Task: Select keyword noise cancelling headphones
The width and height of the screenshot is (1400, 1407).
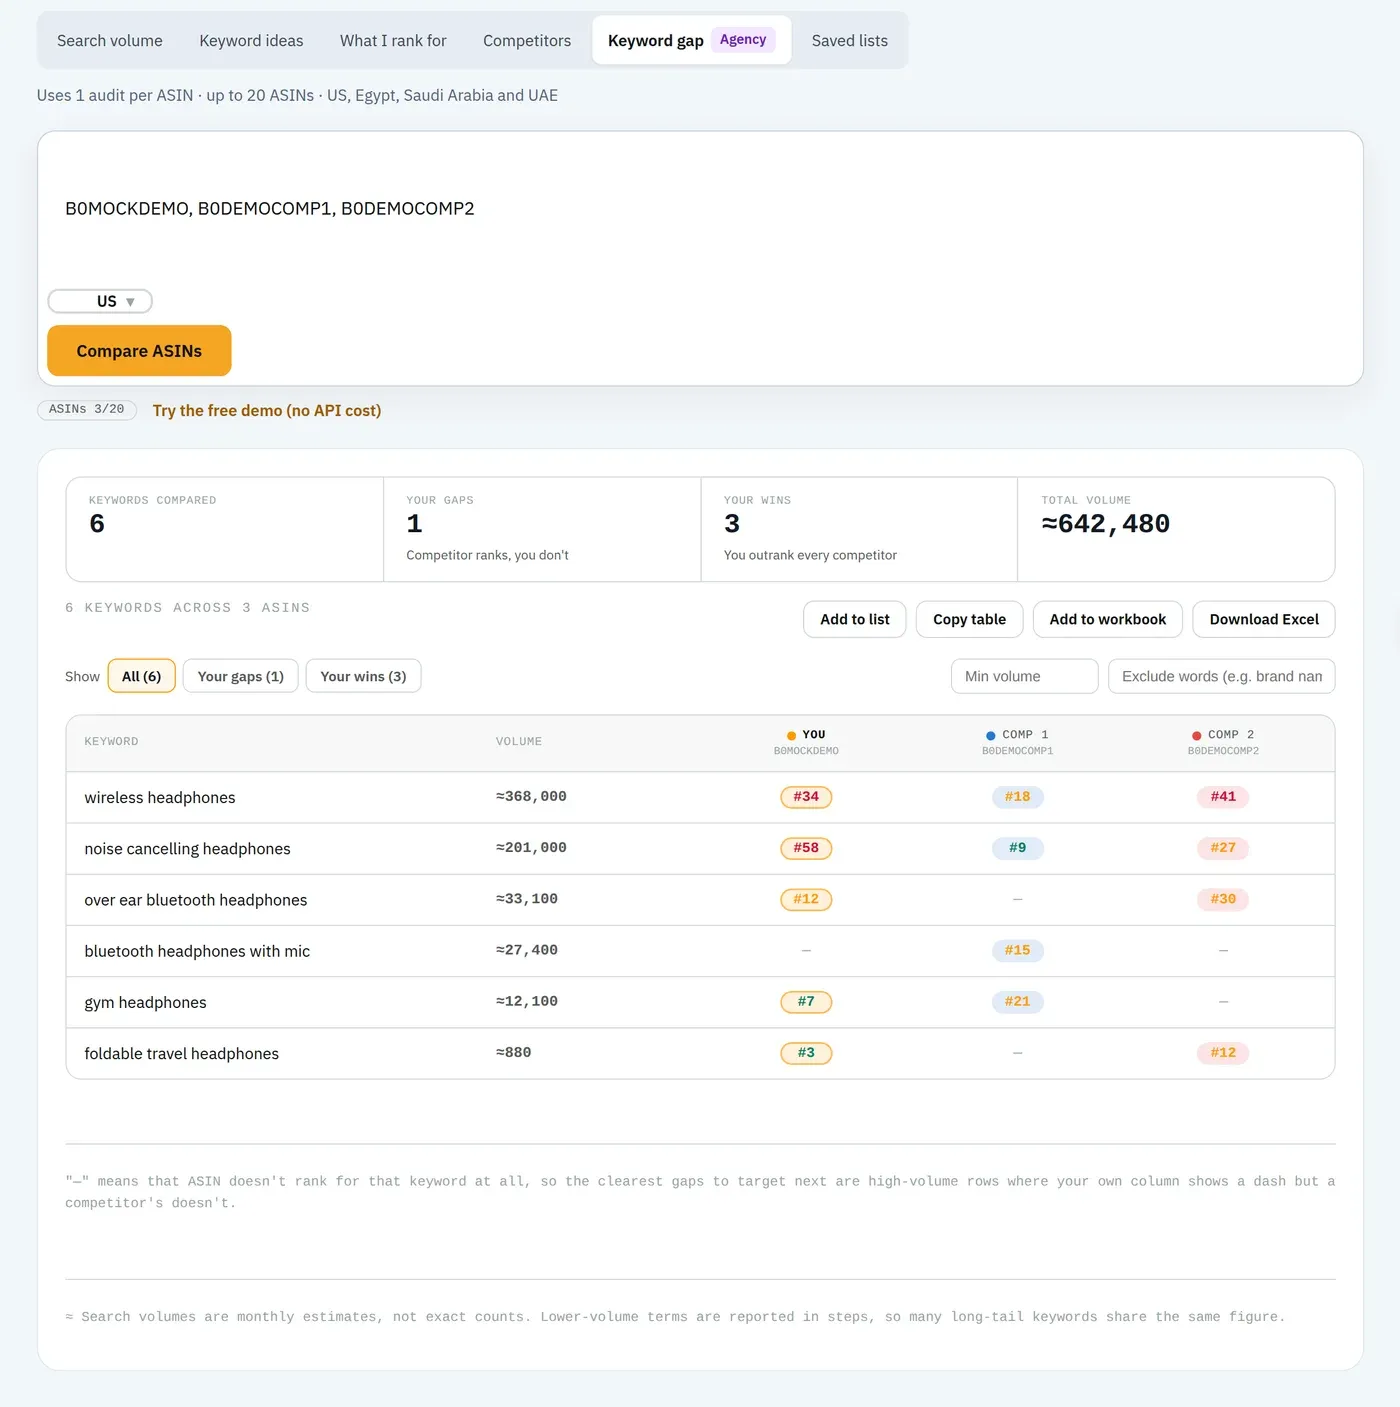Action: tap(187, 849)
